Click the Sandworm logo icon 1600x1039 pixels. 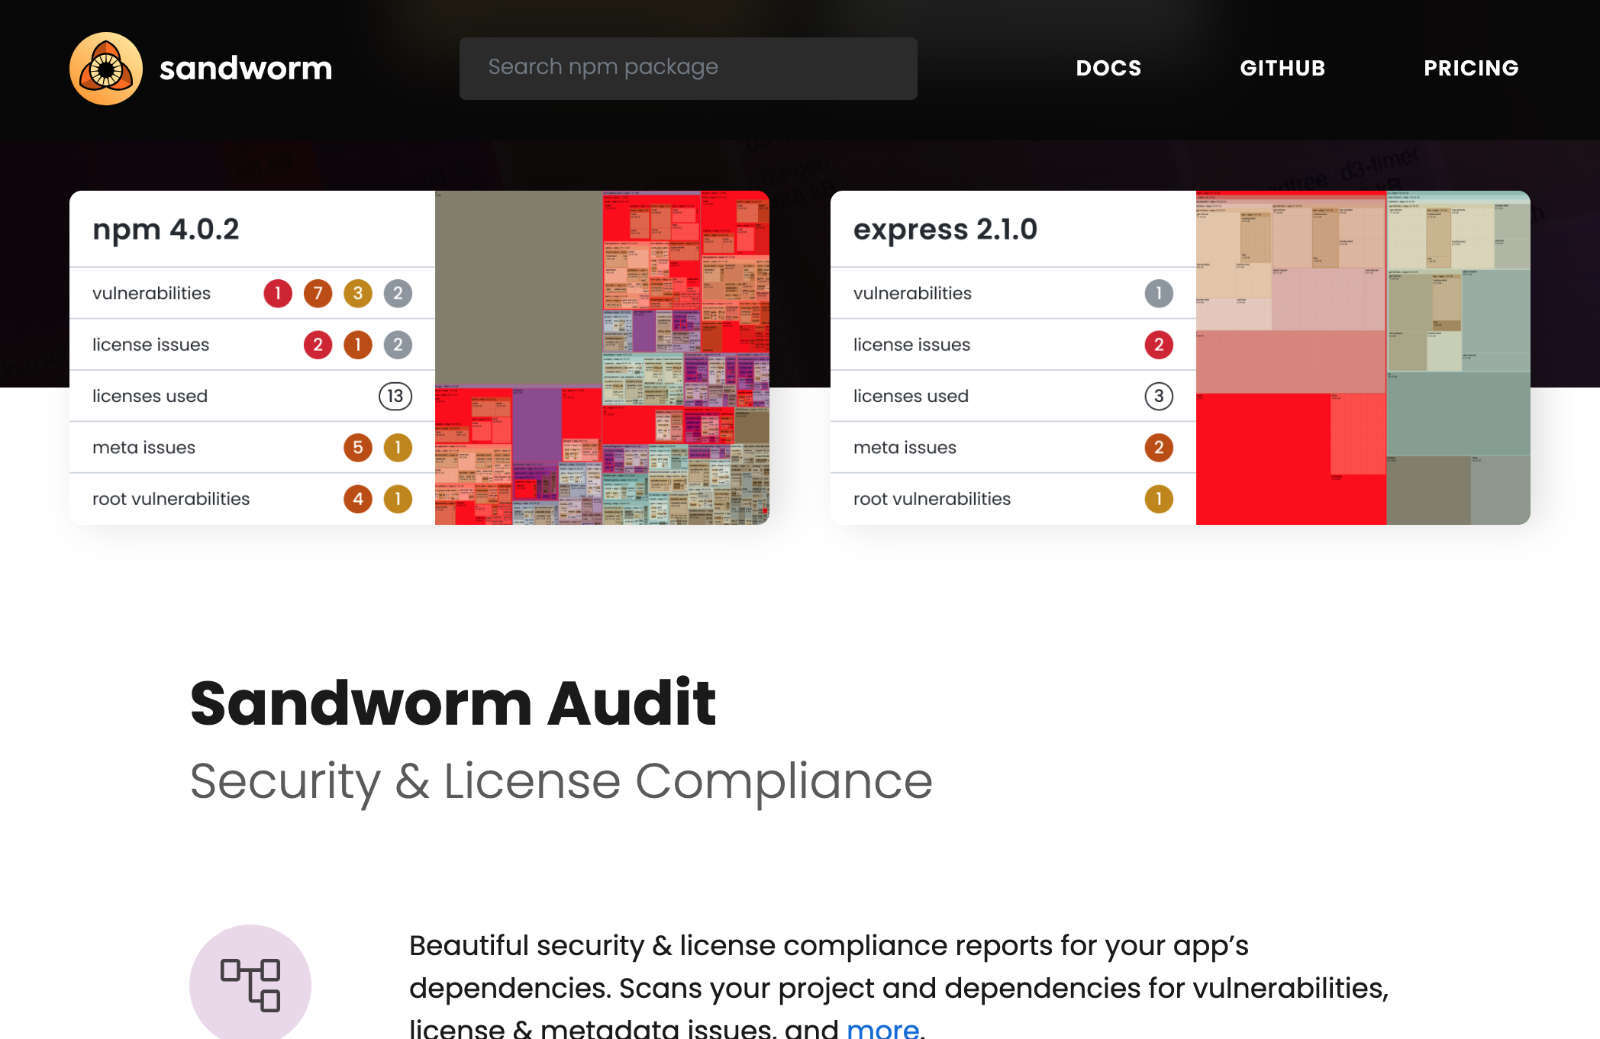(x=106, y=68)
